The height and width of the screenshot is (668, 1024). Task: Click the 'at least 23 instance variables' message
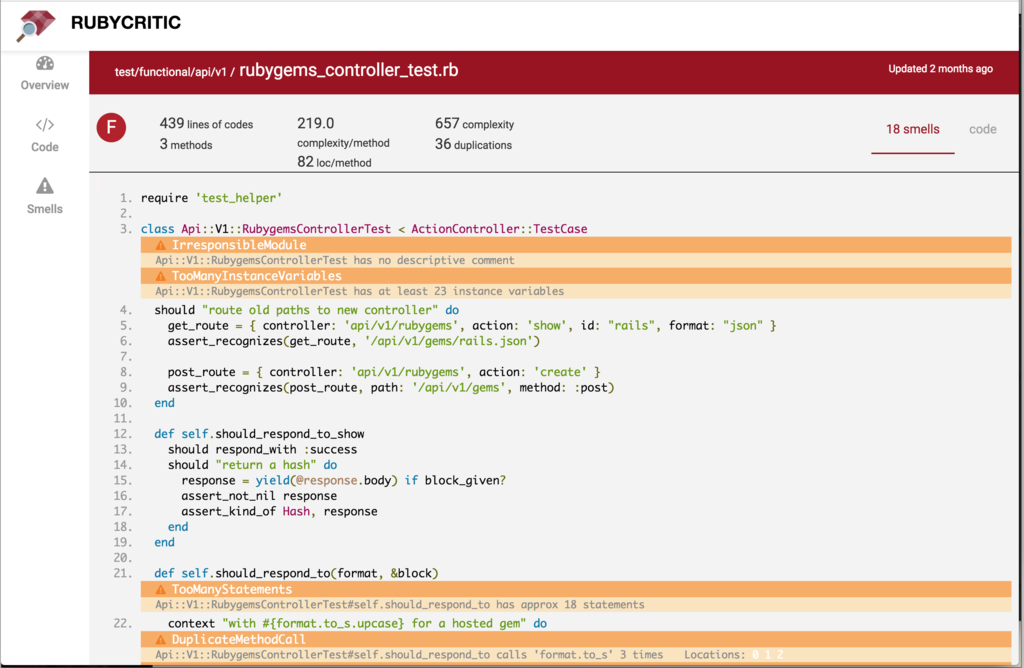pos(360,291)
